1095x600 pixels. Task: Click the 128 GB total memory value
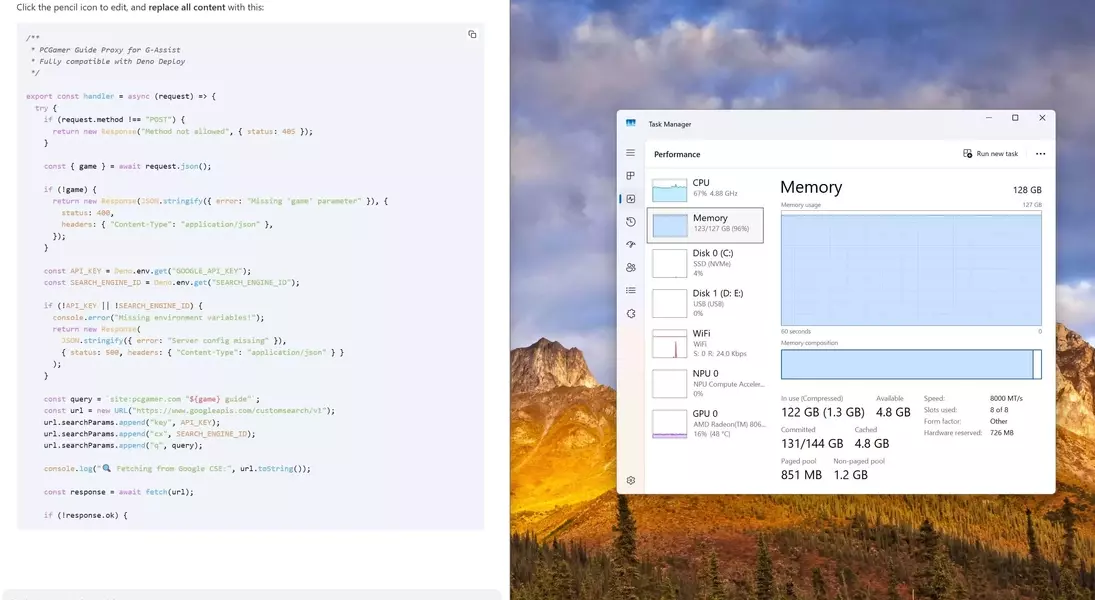point(1027,190)
